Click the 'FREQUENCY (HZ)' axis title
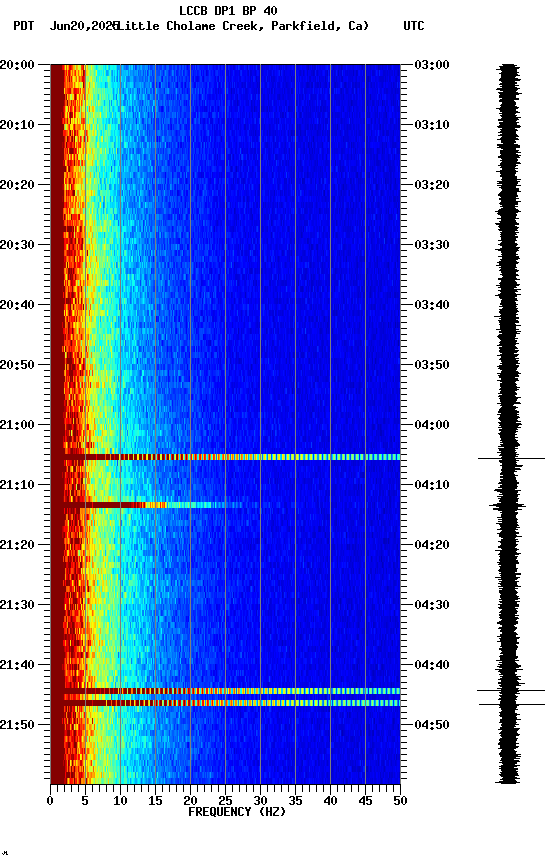This screenshot has height=864, width=552. 237,812
